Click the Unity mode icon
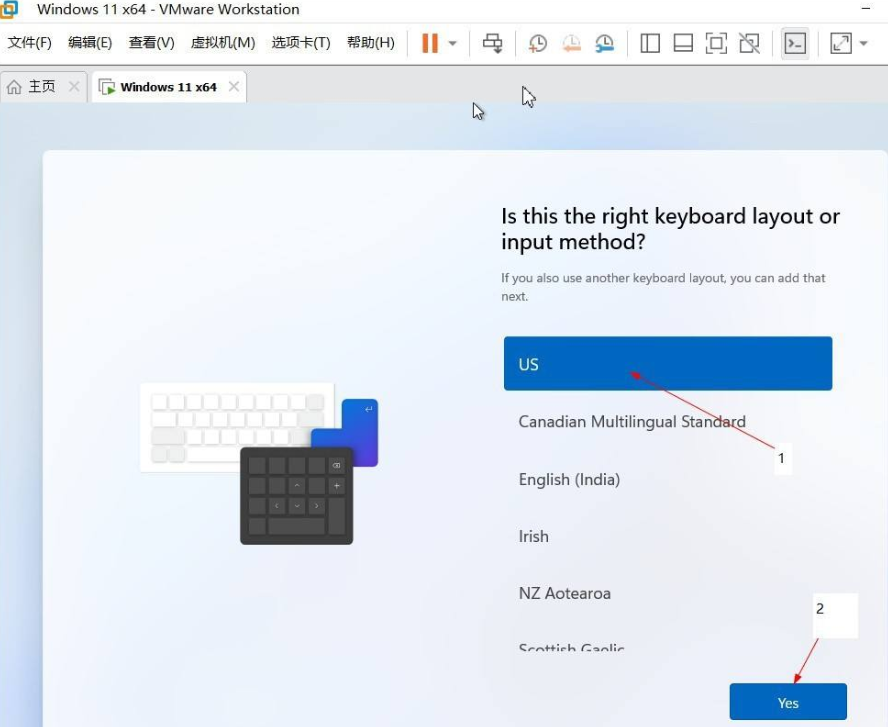Viewport: 888px width, 727px height. point(749,43)
